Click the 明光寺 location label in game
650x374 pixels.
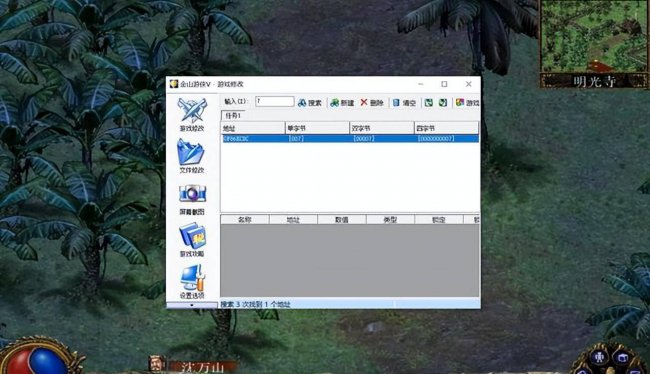click(x=594, y=81)
